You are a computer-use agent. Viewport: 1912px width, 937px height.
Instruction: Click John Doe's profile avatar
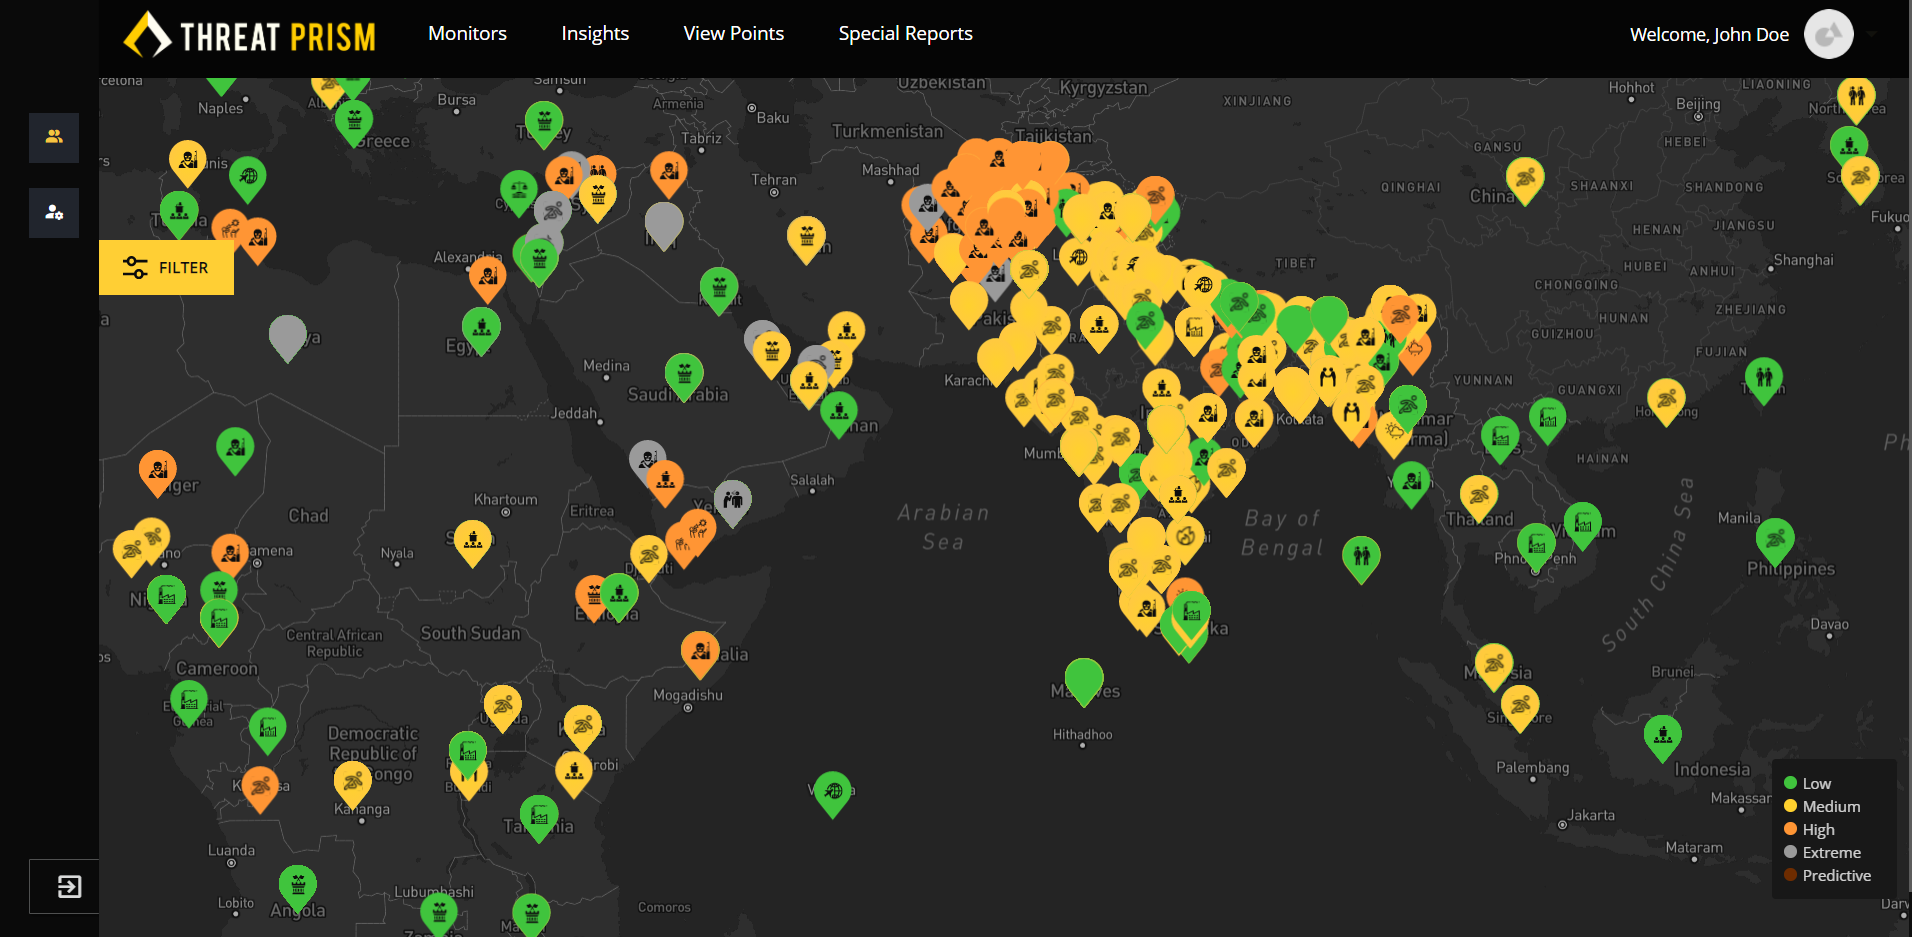[x=1828, y=35]
